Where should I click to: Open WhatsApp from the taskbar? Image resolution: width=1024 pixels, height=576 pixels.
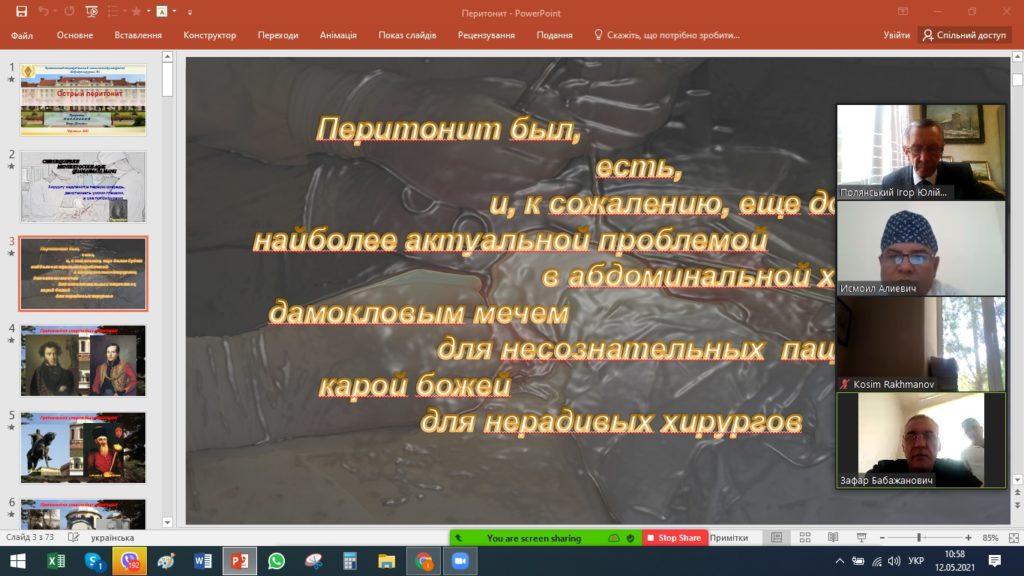[x=276, y=561]
